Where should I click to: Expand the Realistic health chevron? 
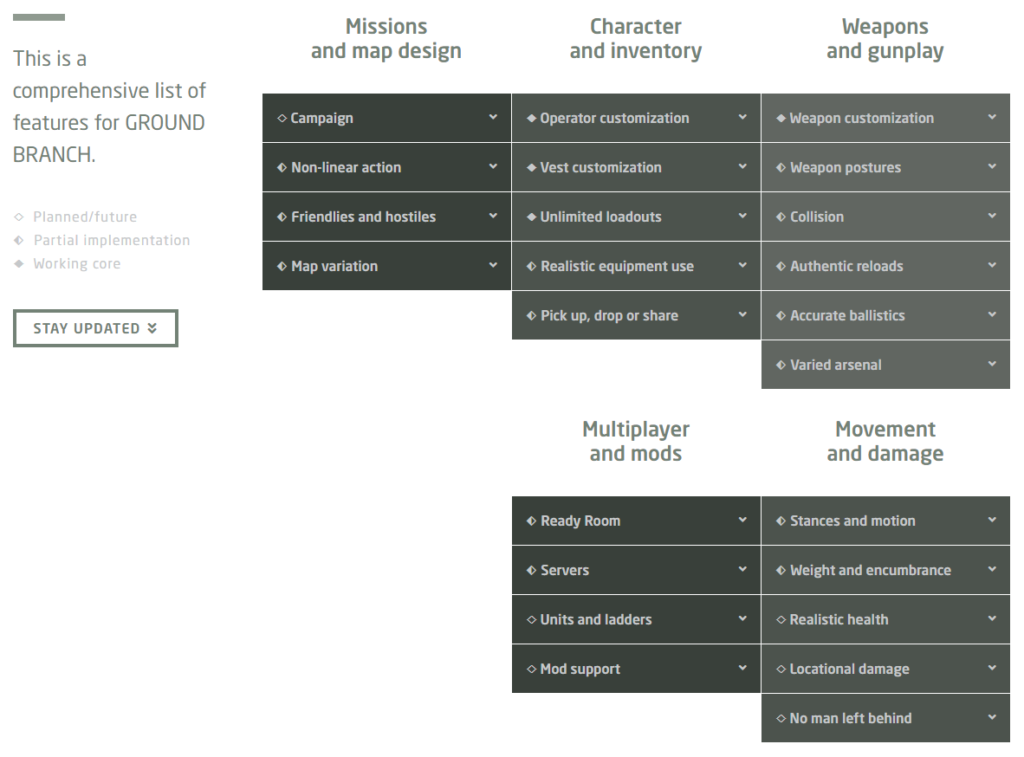992,619
